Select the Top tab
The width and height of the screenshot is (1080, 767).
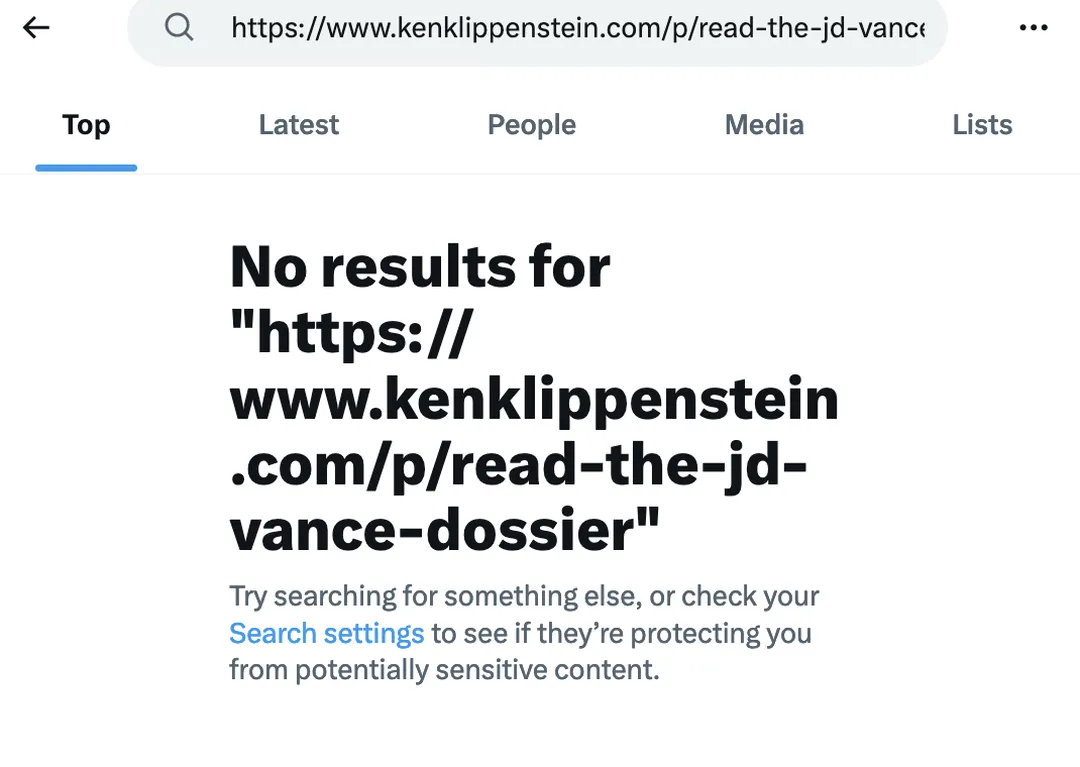point(86,125)
